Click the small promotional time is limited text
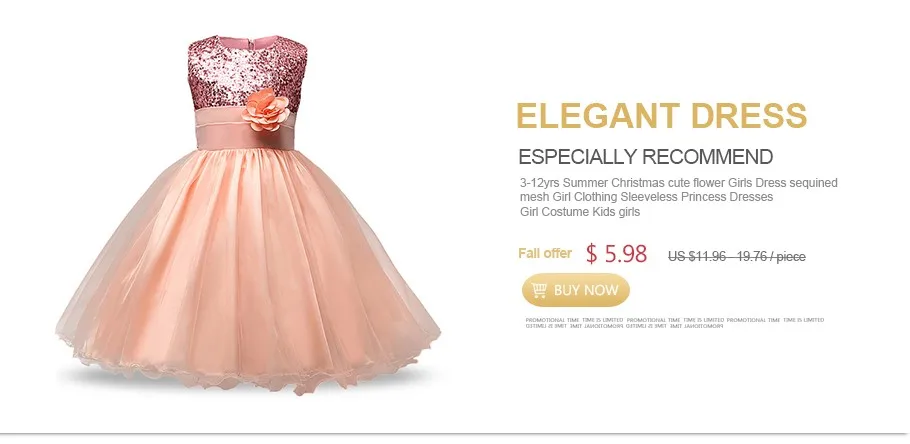This screenshot has width=910, height=444. [674, 320]
